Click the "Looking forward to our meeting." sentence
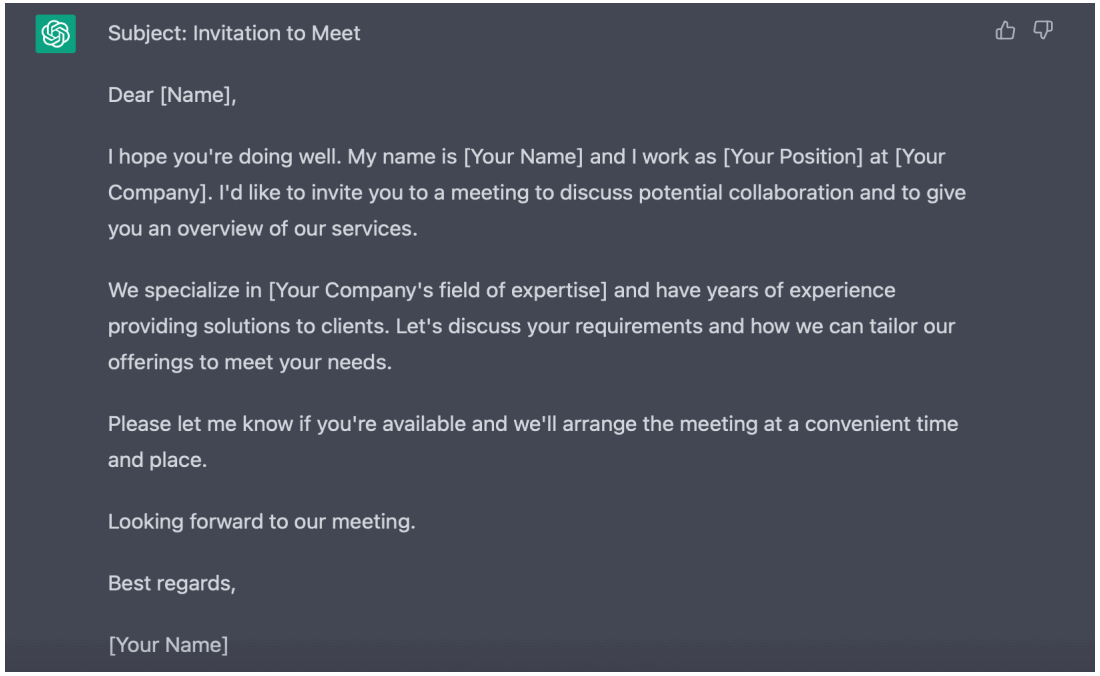Viewport: 1100px width, 676px height. (261, 521)
